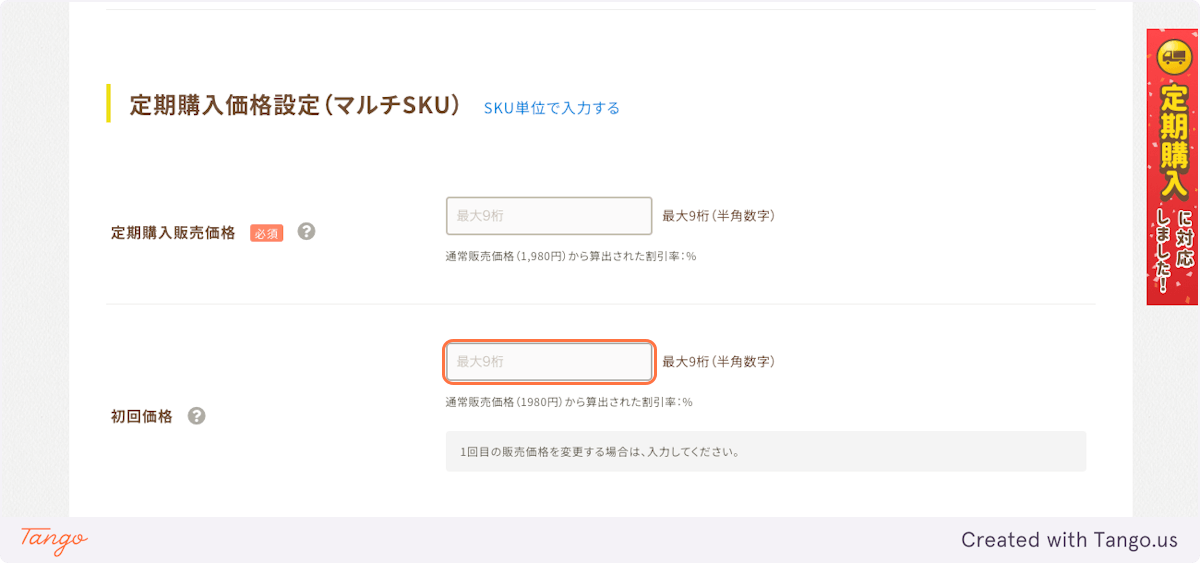Focus the highlighted 初回価格 input field
1200x563 pixels.
[x=549, y=362]
